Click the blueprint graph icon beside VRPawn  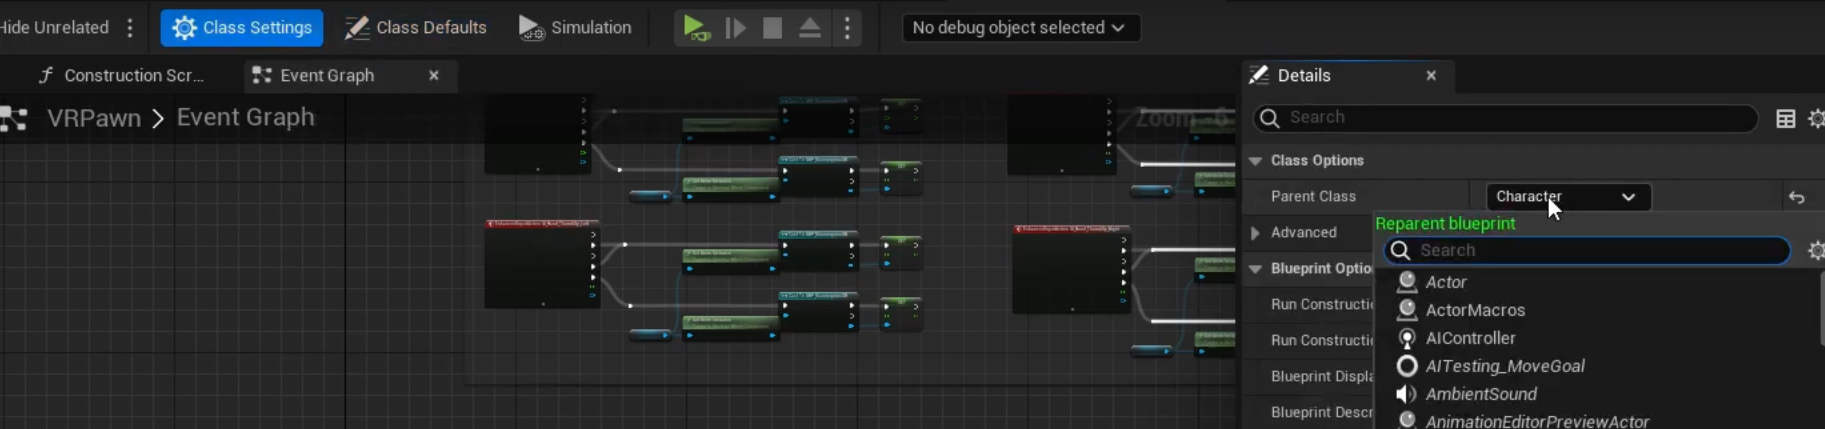pyautogui.click(x=14, y=118)
